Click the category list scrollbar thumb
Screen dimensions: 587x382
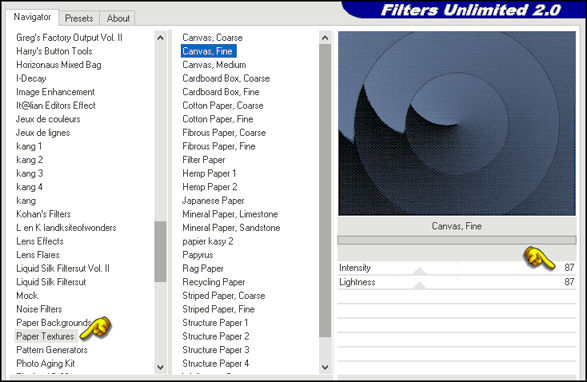pyautogui.click(x=160, y=251)
